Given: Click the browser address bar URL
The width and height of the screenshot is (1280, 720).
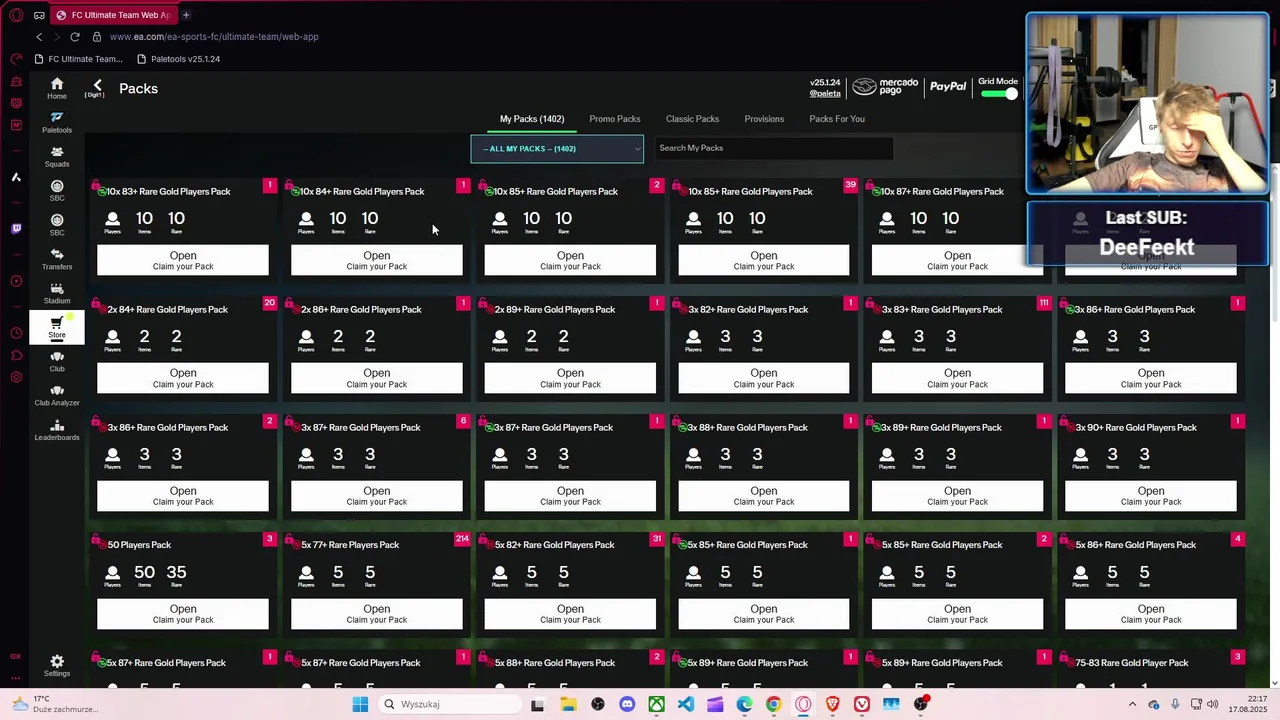Looking at the screenshot, I should pyautogui.click(x=214, y=37).
